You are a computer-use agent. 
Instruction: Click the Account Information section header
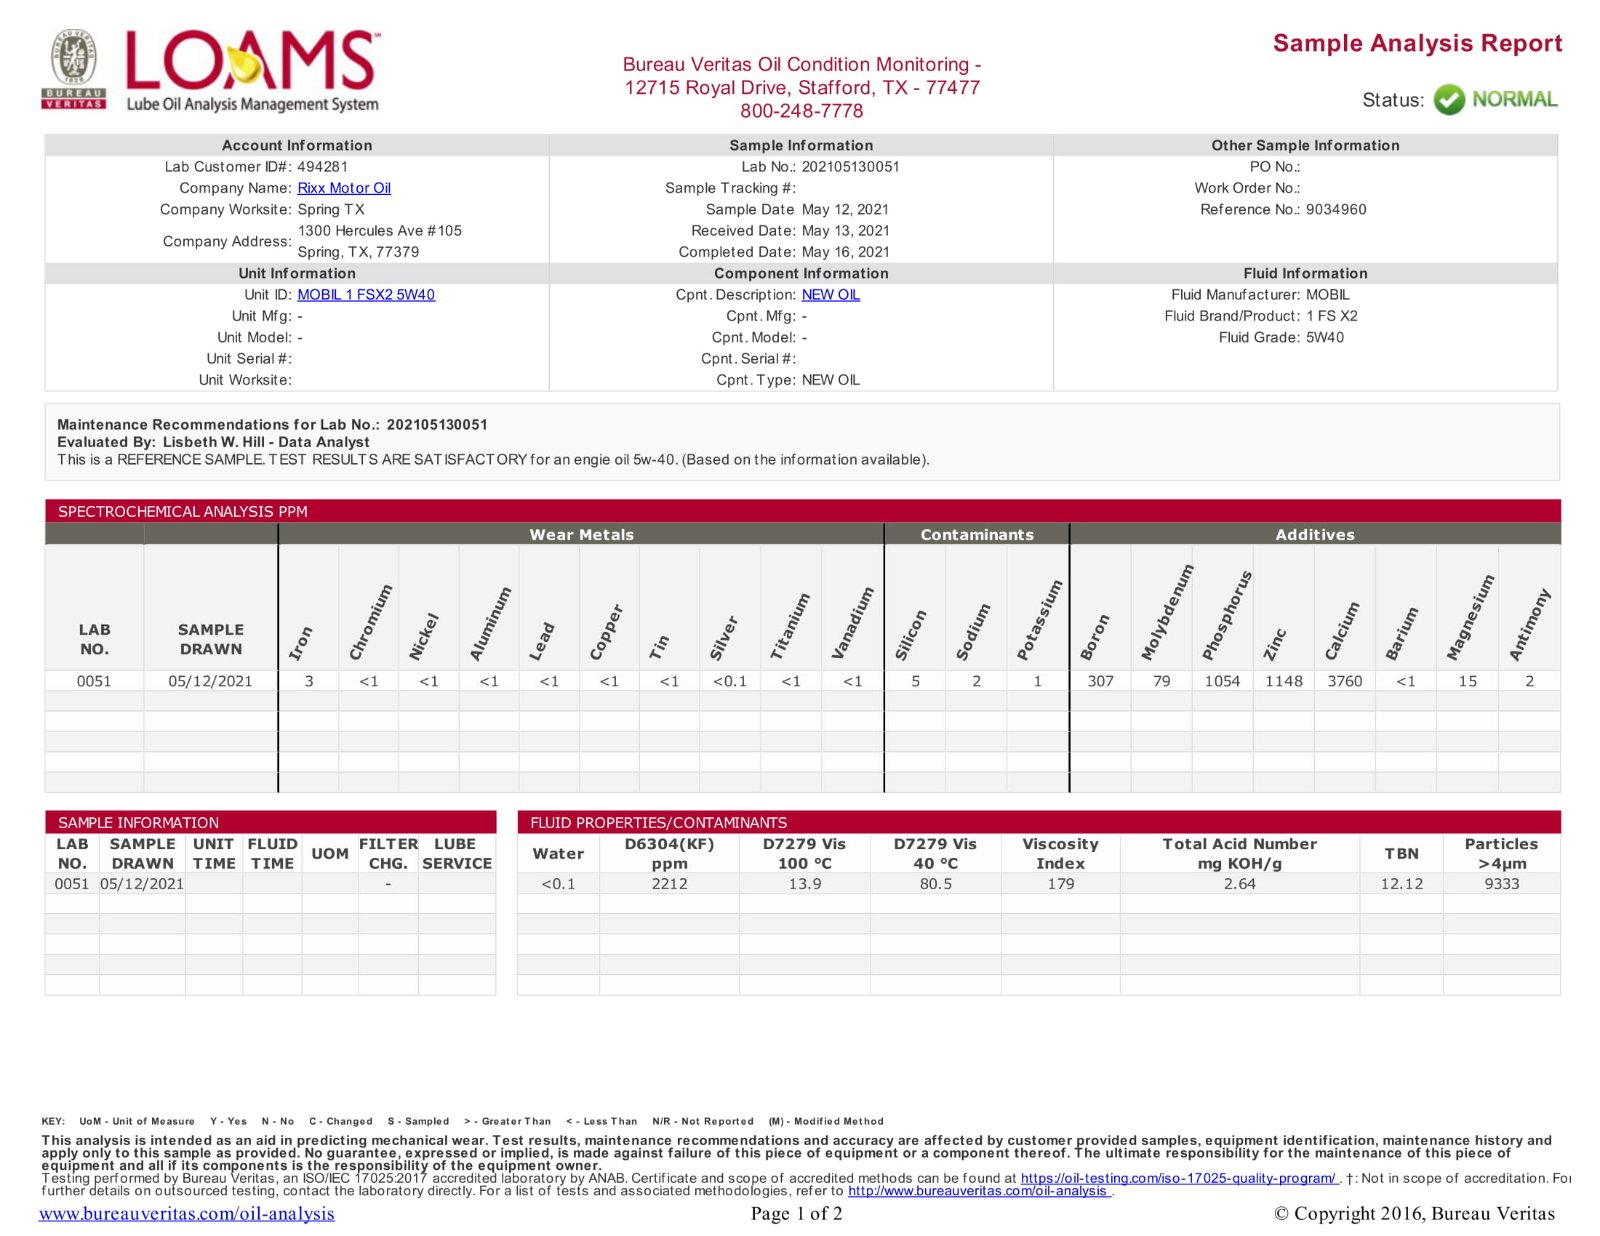[297, 146]
